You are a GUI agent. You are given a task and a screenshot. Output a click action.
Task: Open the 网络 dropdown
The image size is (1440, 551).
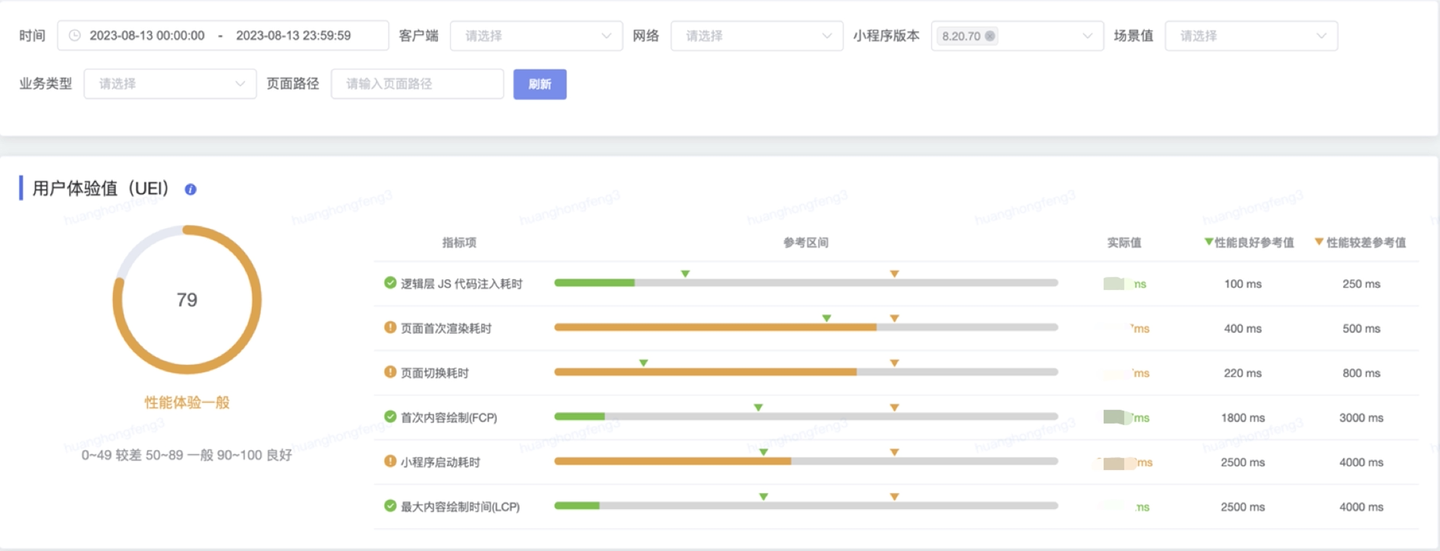click(756, 36)
